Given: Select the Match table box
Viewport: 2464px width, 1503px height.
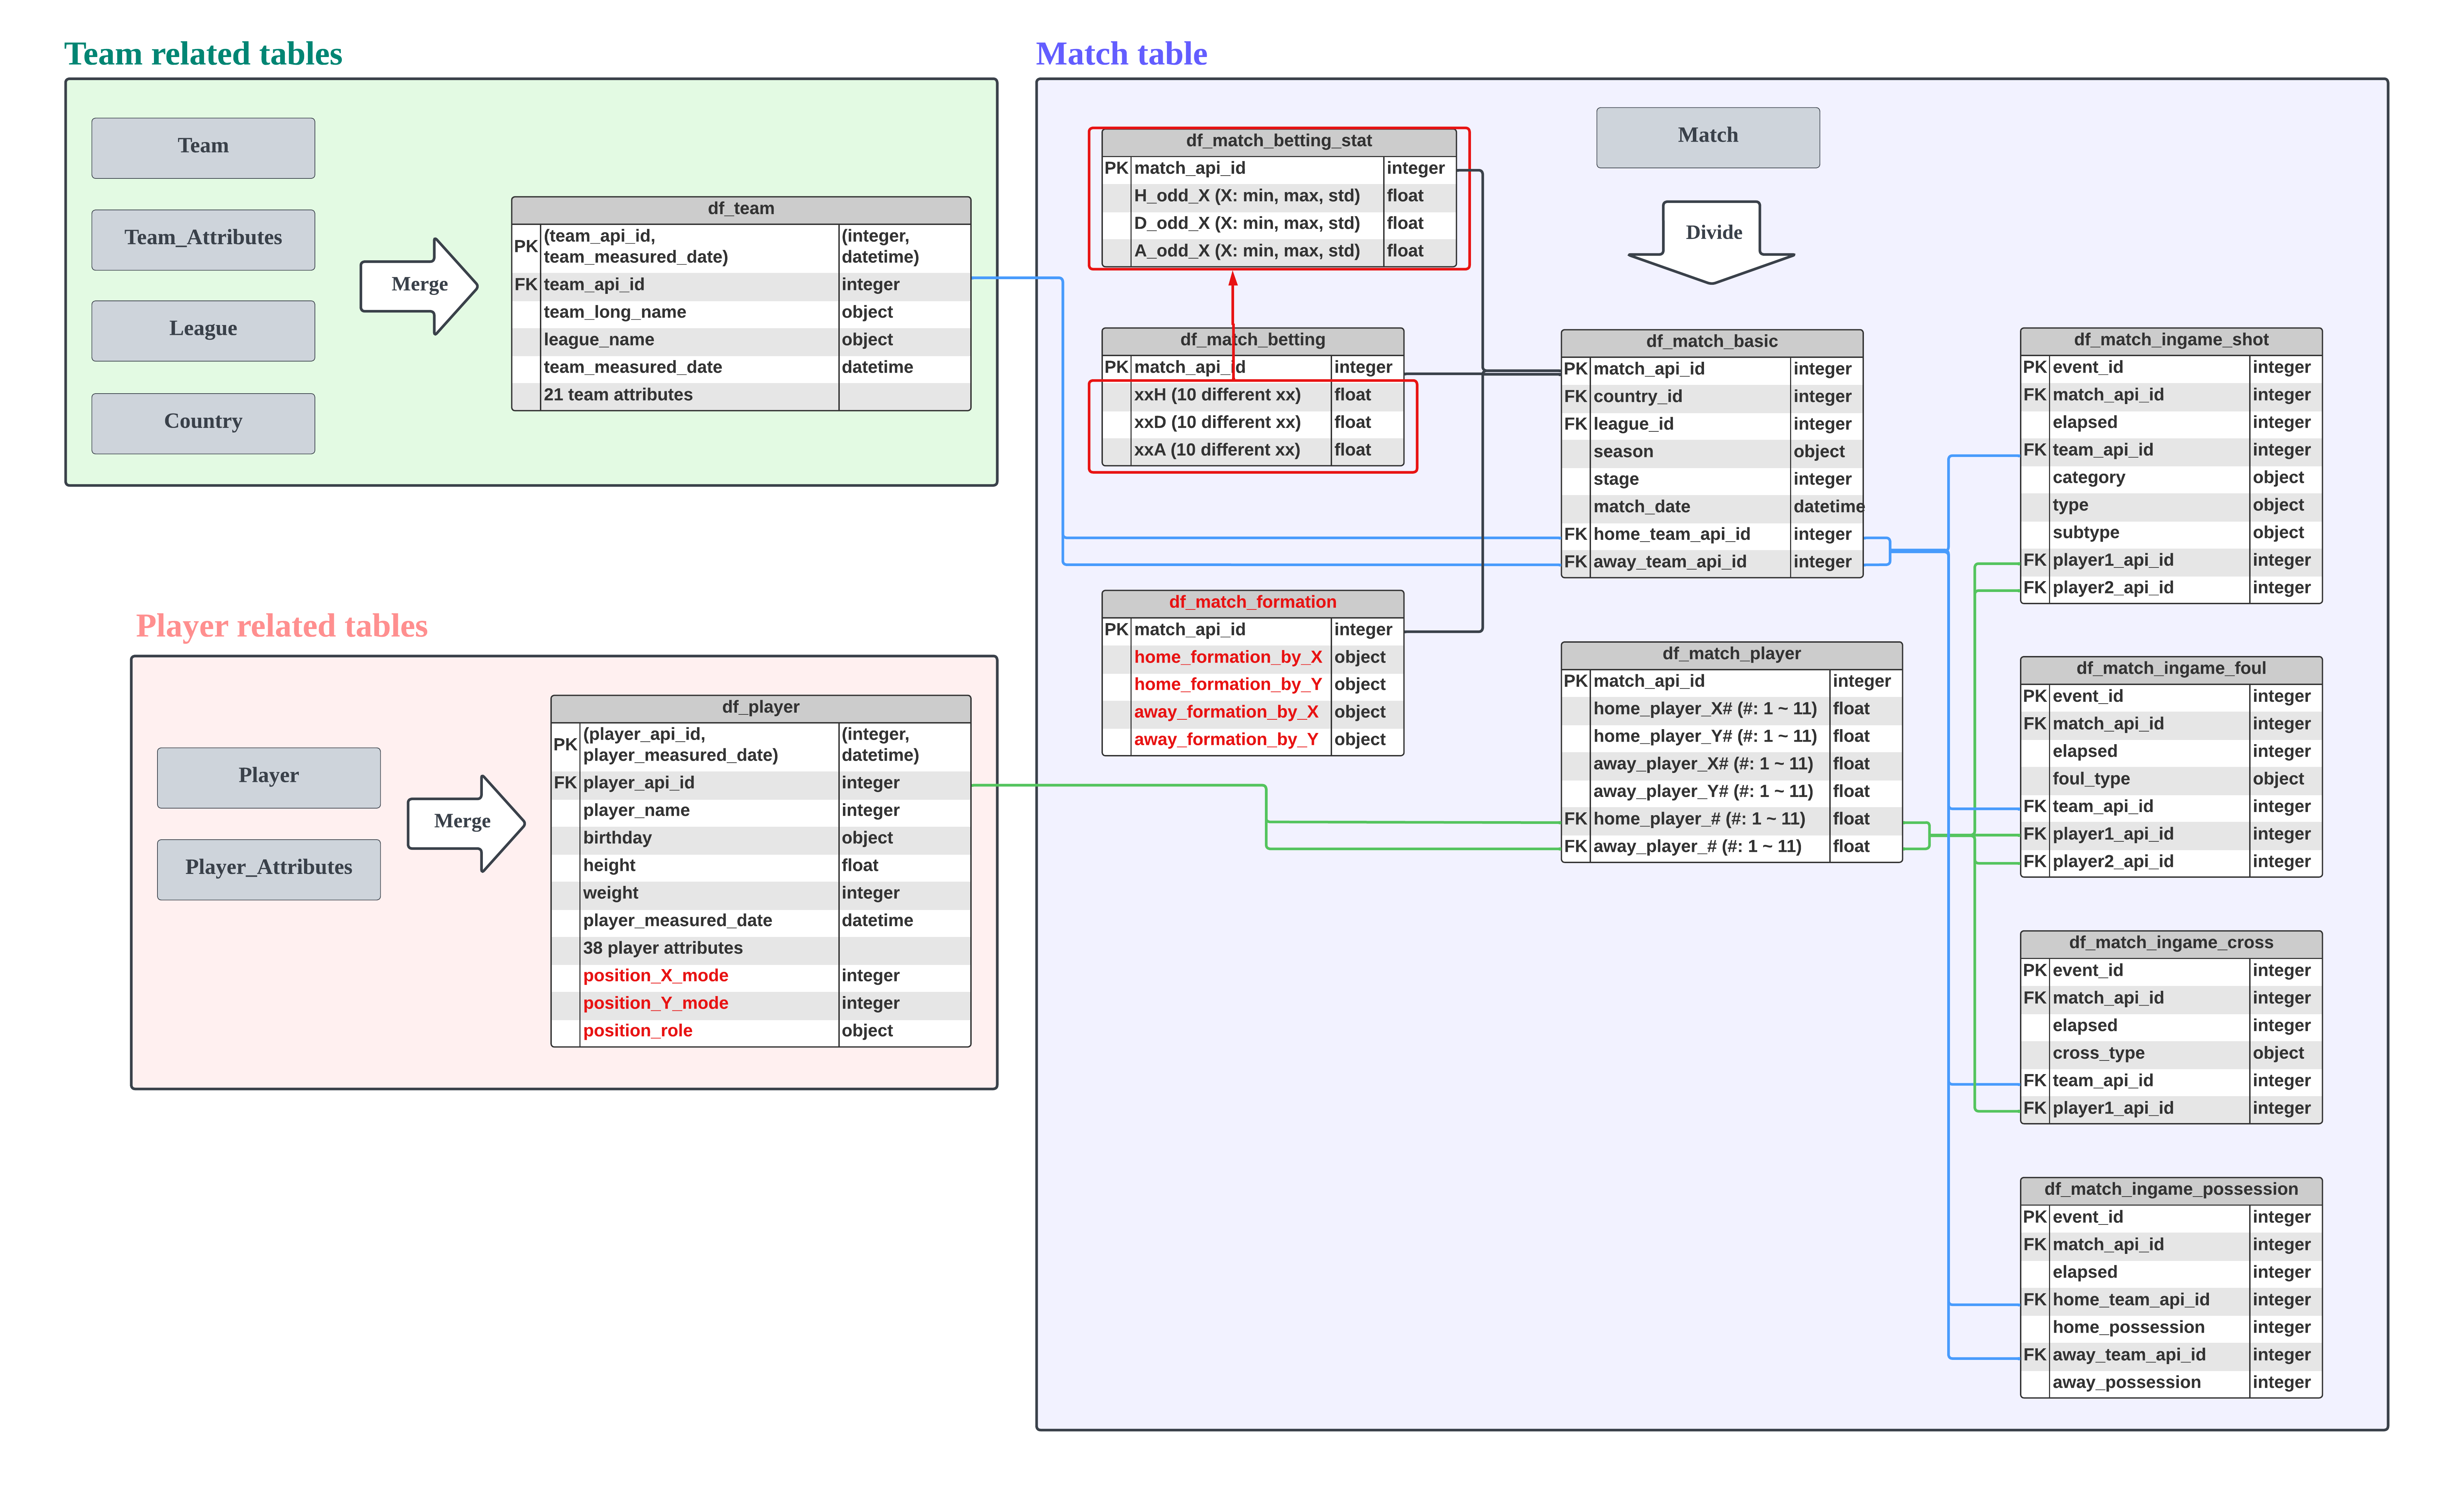Looking at the screenshot, I should pyautogui.click(x=1707, y=137).
